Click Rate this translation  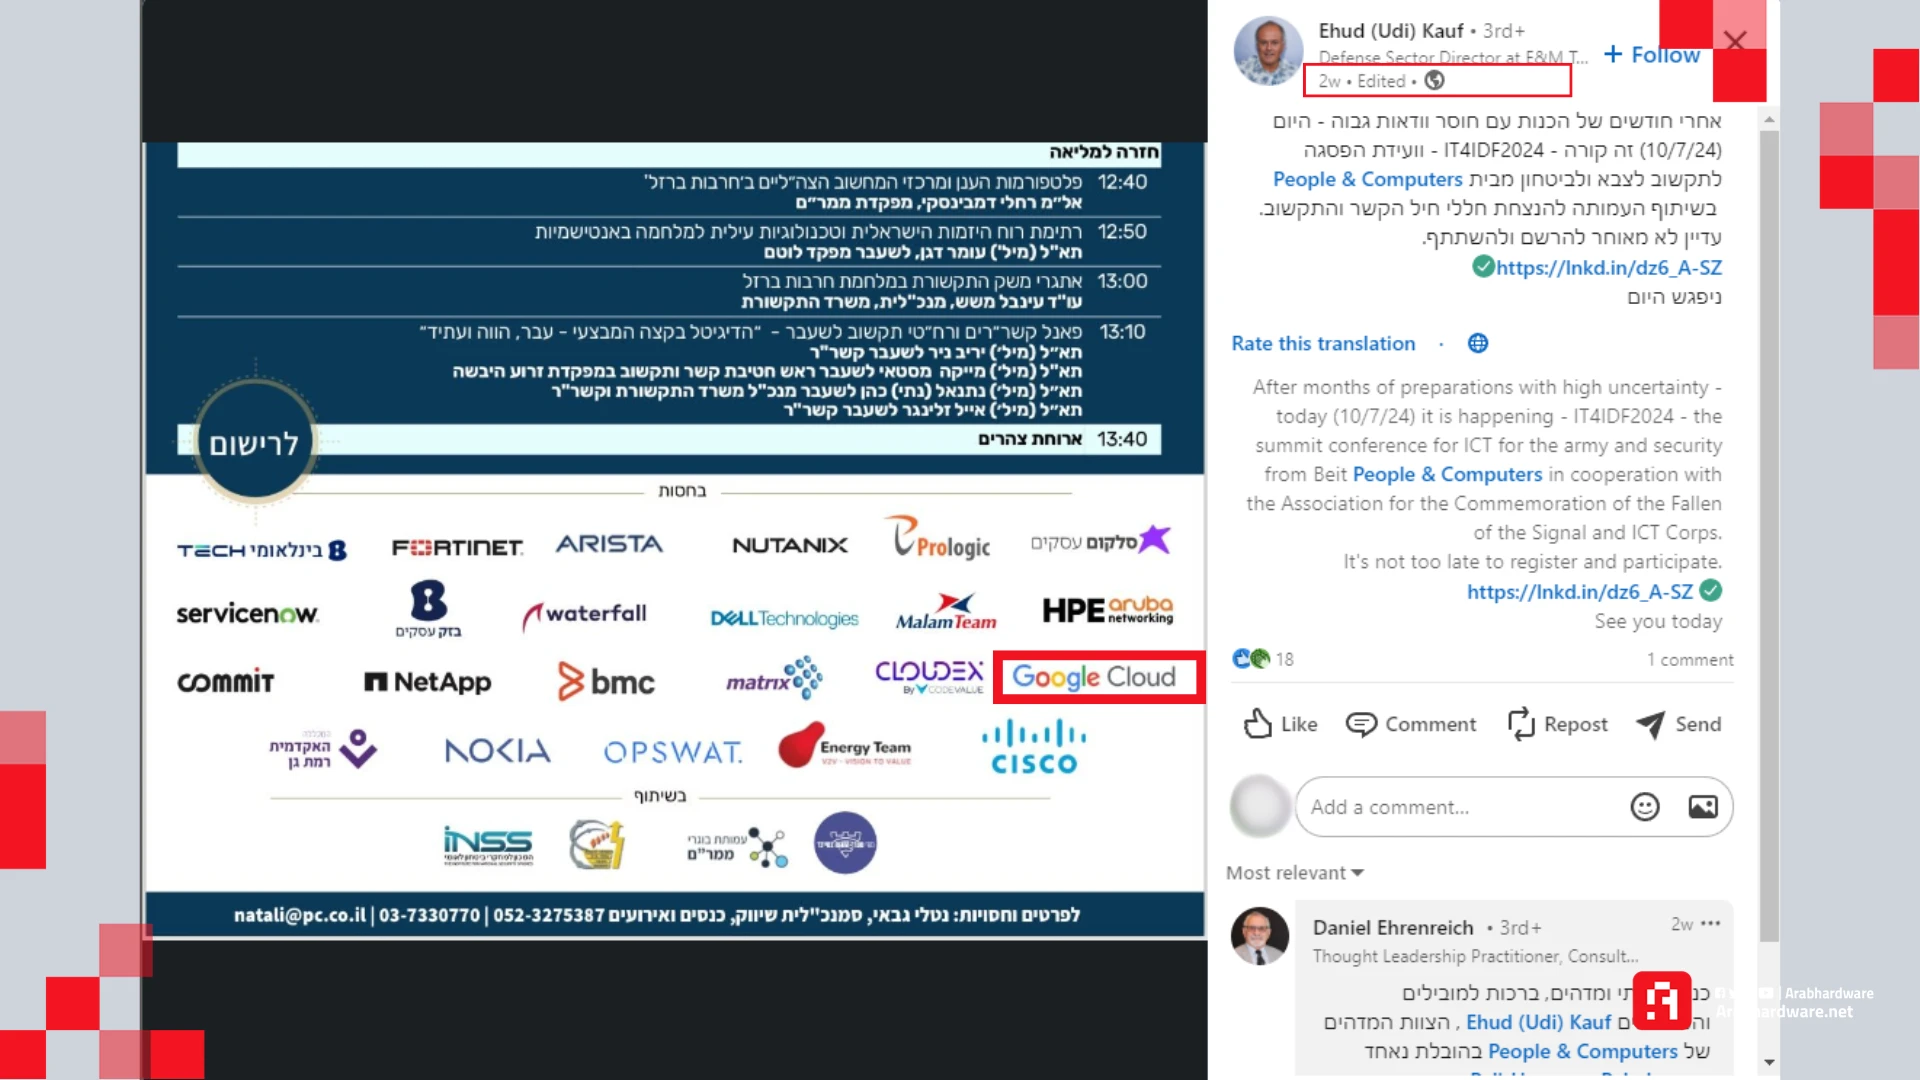click(x=1323, y=344)
